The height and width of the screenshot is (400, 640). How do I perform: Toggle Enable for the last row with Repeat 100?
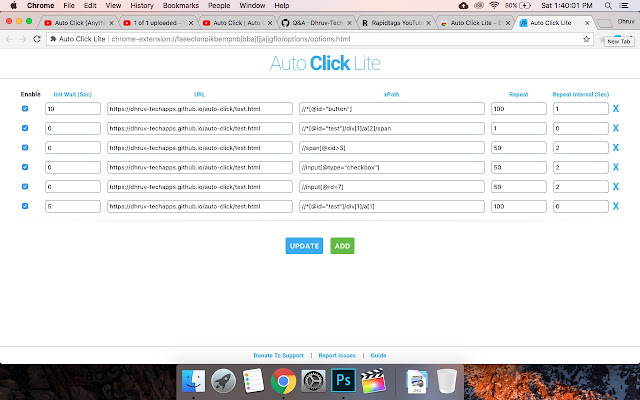click(x=25, y=206)
